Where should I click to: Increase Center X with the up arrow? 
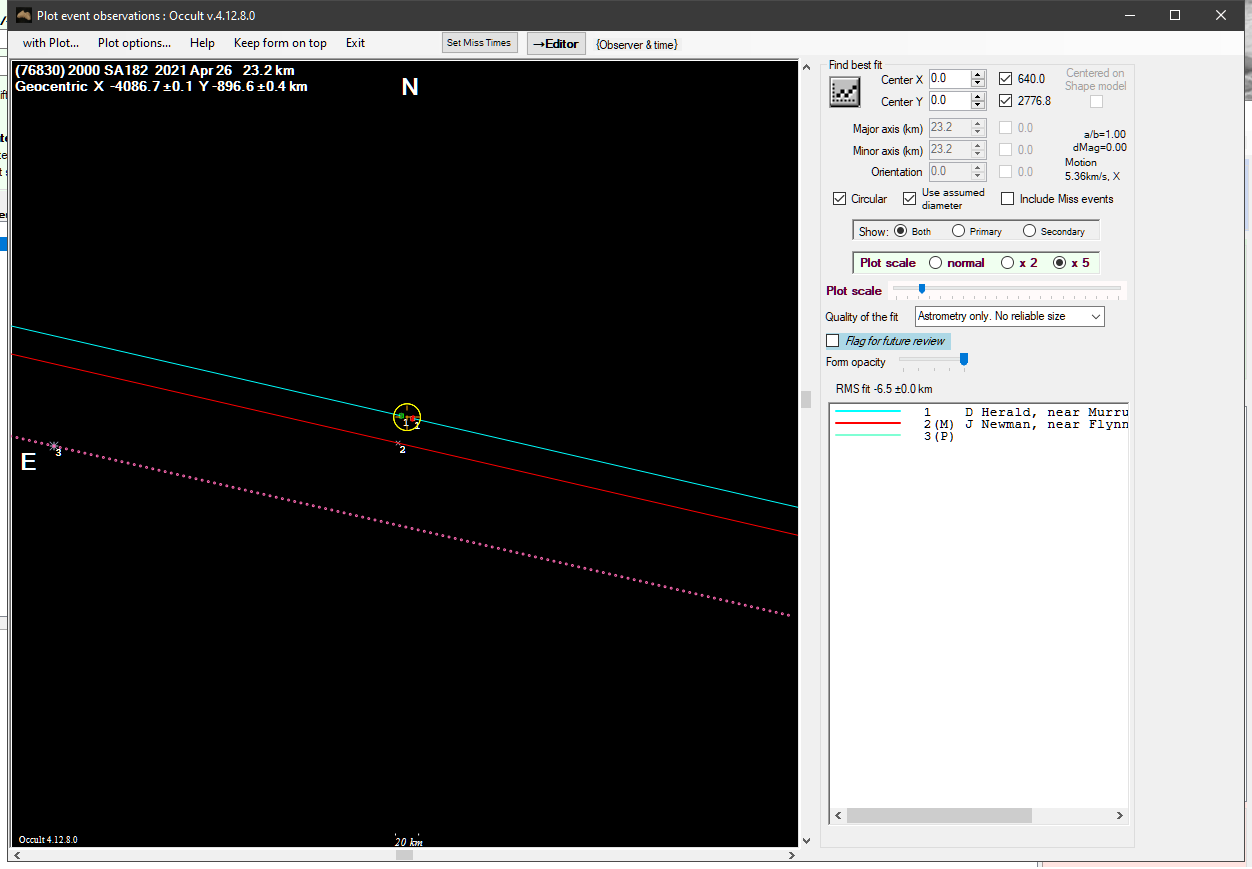coord(978,75)
